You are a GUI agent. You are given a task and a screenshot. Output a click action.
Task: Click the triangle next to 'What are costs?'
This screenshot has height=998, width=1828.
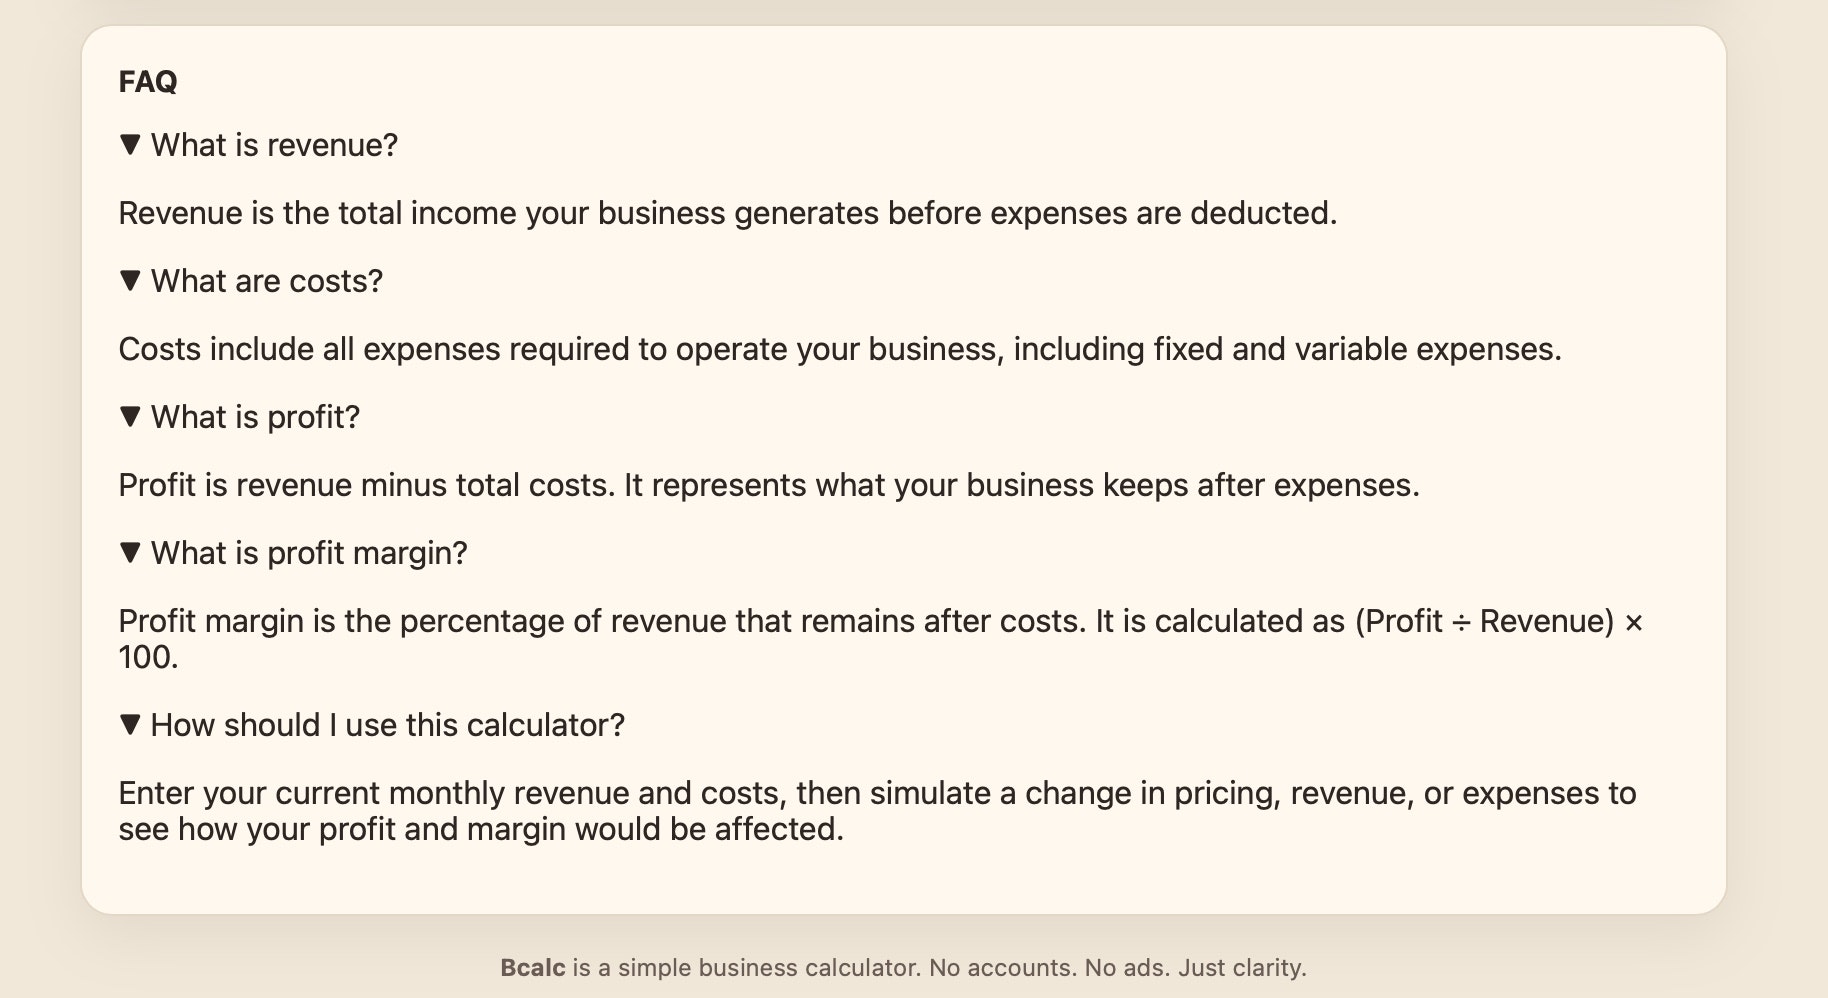tap(129, 281)
